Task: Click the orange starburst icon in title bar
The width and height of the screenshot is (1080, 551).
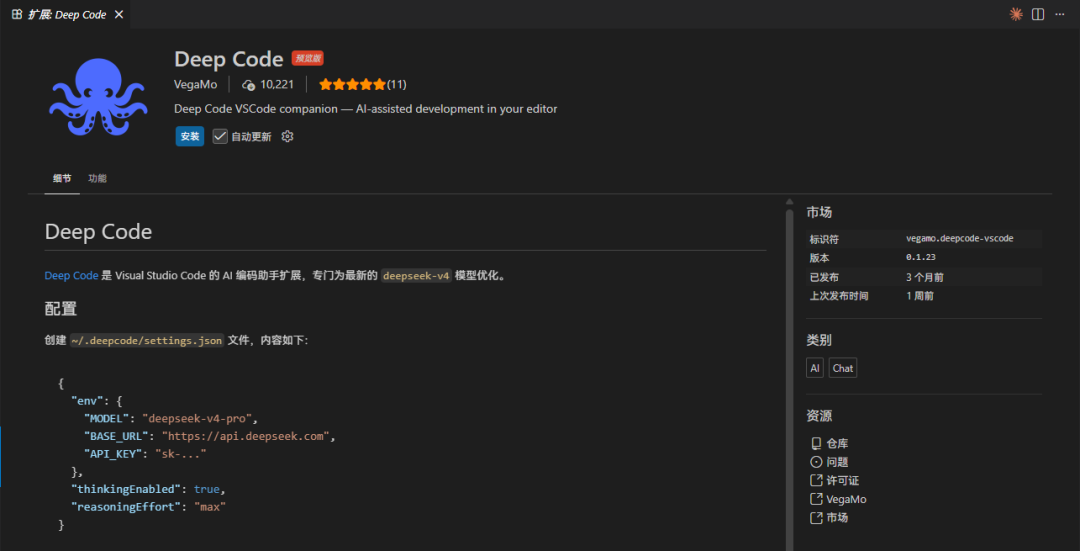Action: click(x=1015, y=14)
